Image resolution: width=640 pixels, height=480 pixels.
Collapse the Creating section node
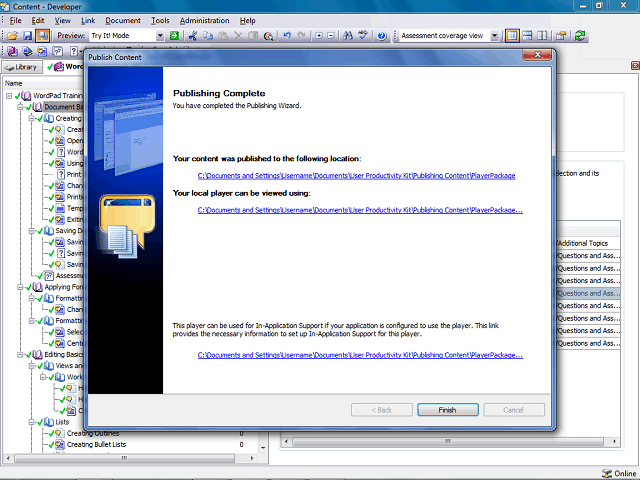(x=31, y=118)
